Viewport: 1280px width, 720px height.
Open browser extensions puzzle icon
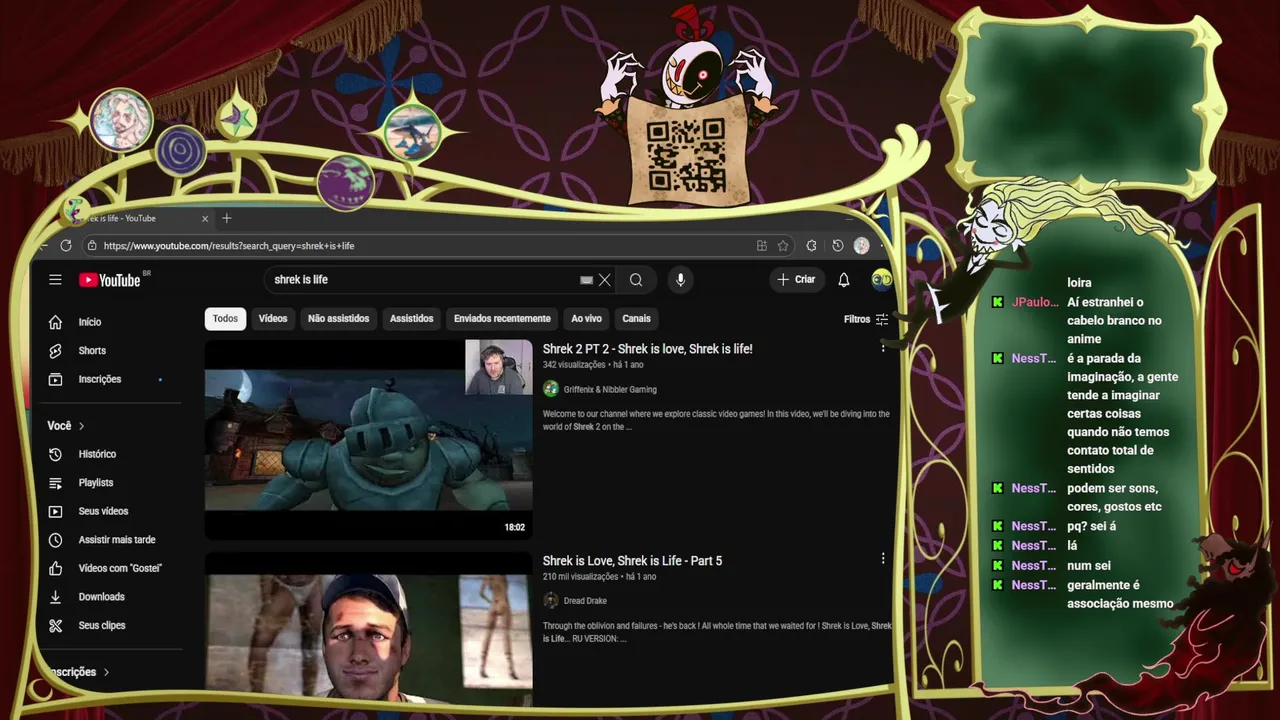811,245
